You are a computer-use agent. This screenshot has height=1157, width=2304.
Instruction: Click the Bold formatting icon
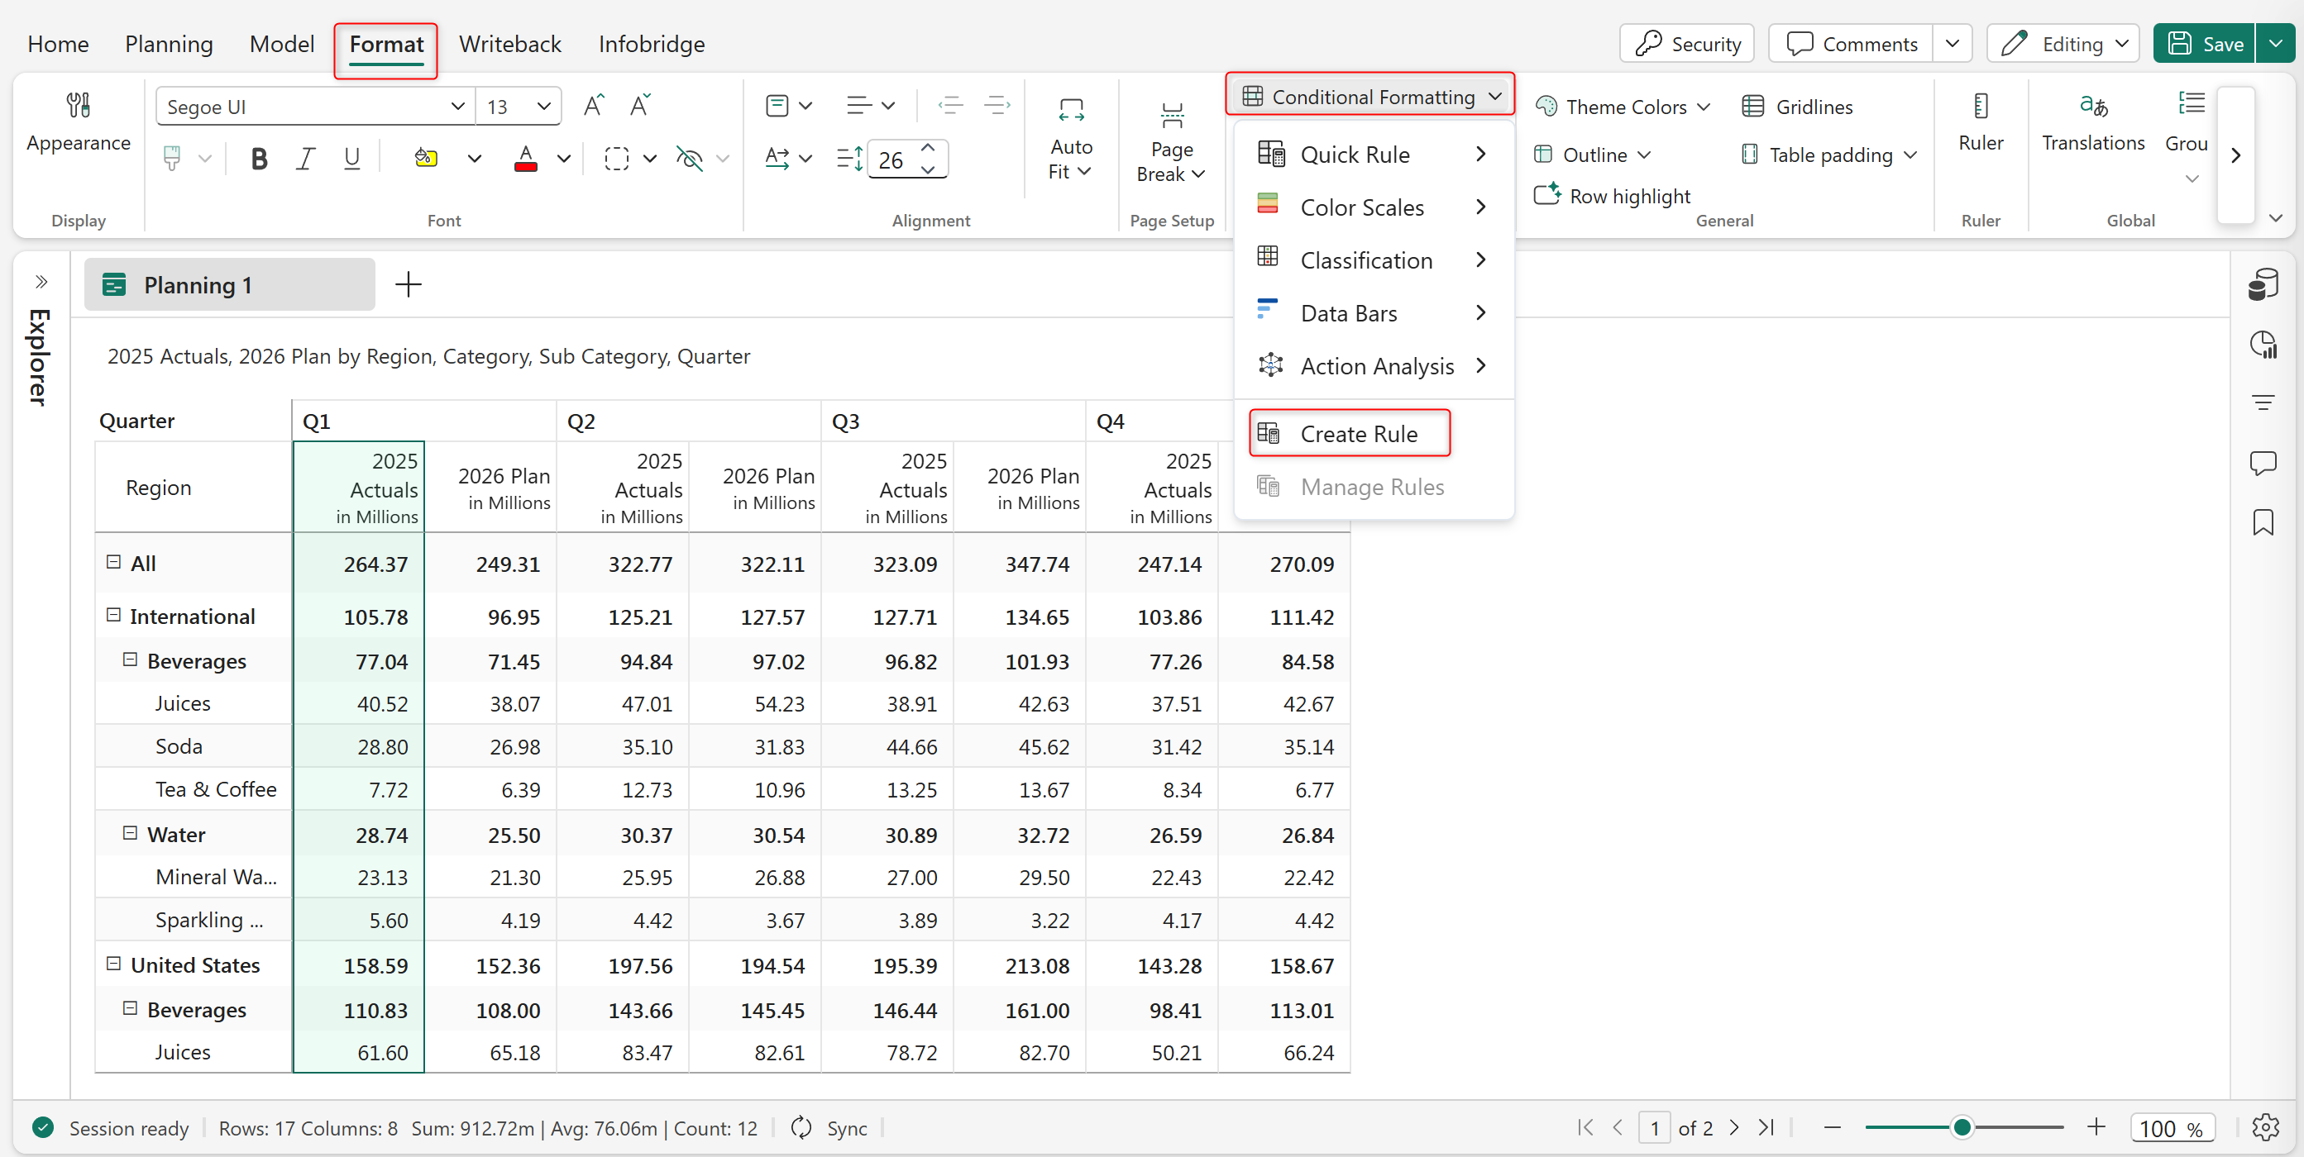(x=259, y=158)
